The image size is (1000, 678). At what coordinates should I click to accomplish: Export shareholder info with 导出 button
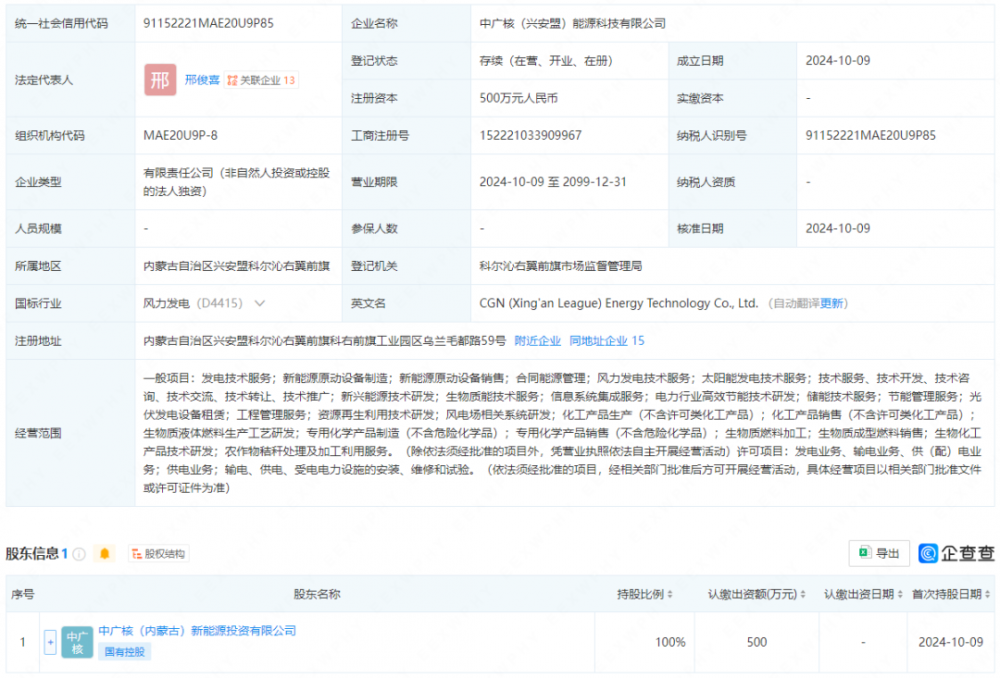[x=879, y=553]
